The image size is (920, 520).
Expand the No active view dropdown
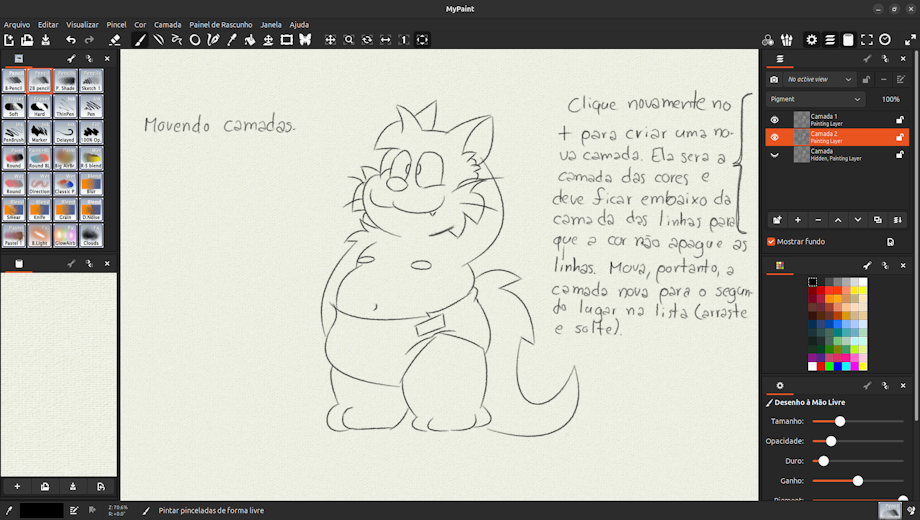pos(819,79)
